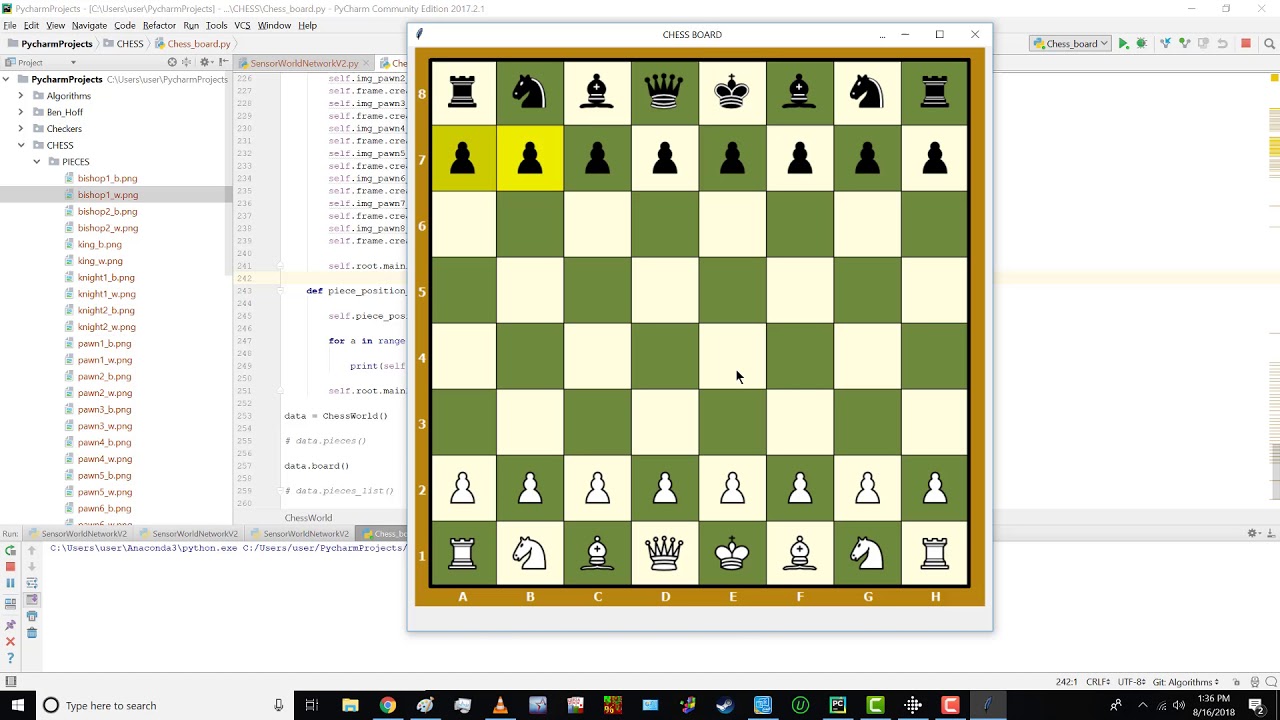Clear the console using the trash icon

point(31,633)
